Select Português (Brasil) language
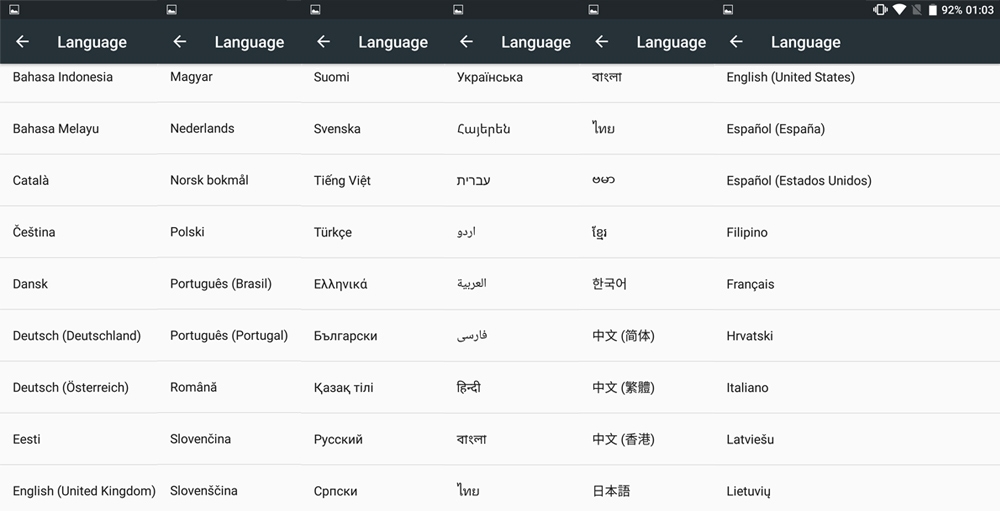The height and width of the screenshot is (511, 1000). pyautogui.click(x=221, y=284)
